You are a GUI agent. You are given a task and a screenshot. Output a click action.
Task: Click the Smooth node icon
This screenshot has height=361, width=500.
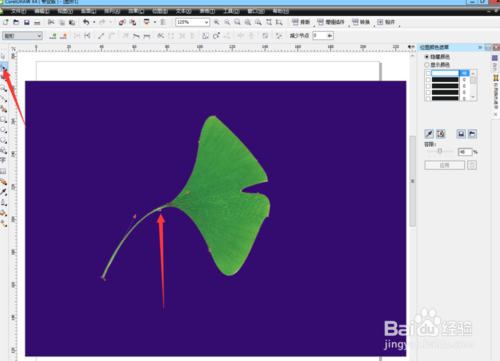[x=136, y=36]
